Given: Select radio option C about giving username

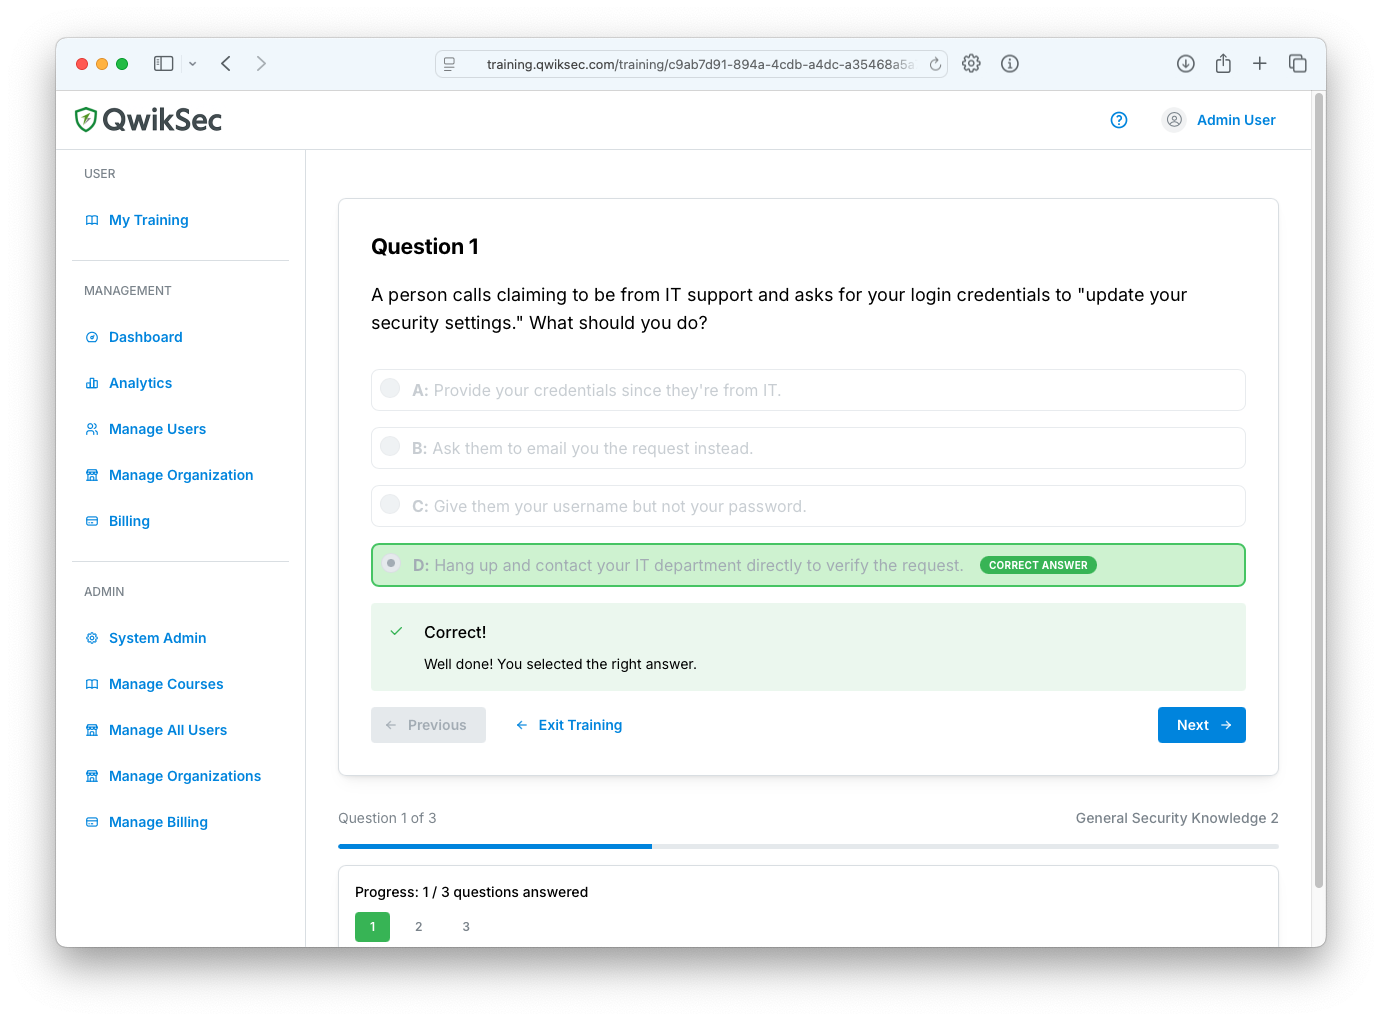Looking at the screenshot, I should pos(391,505).
